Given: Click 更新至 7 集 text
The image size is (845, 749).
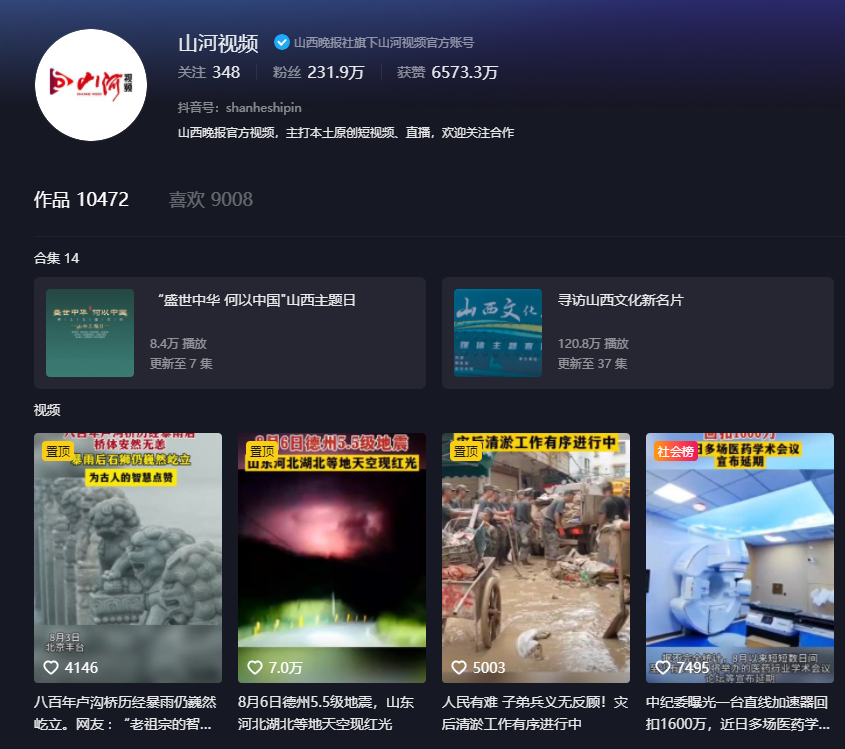Looking at the screenshot, I should click(181, 364).
